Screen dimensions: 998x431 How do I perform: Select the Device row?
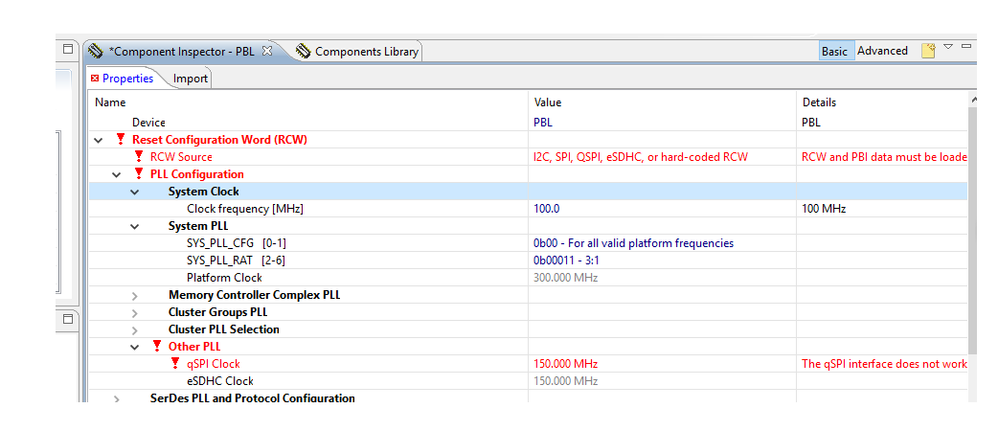(x=528, y=122)
